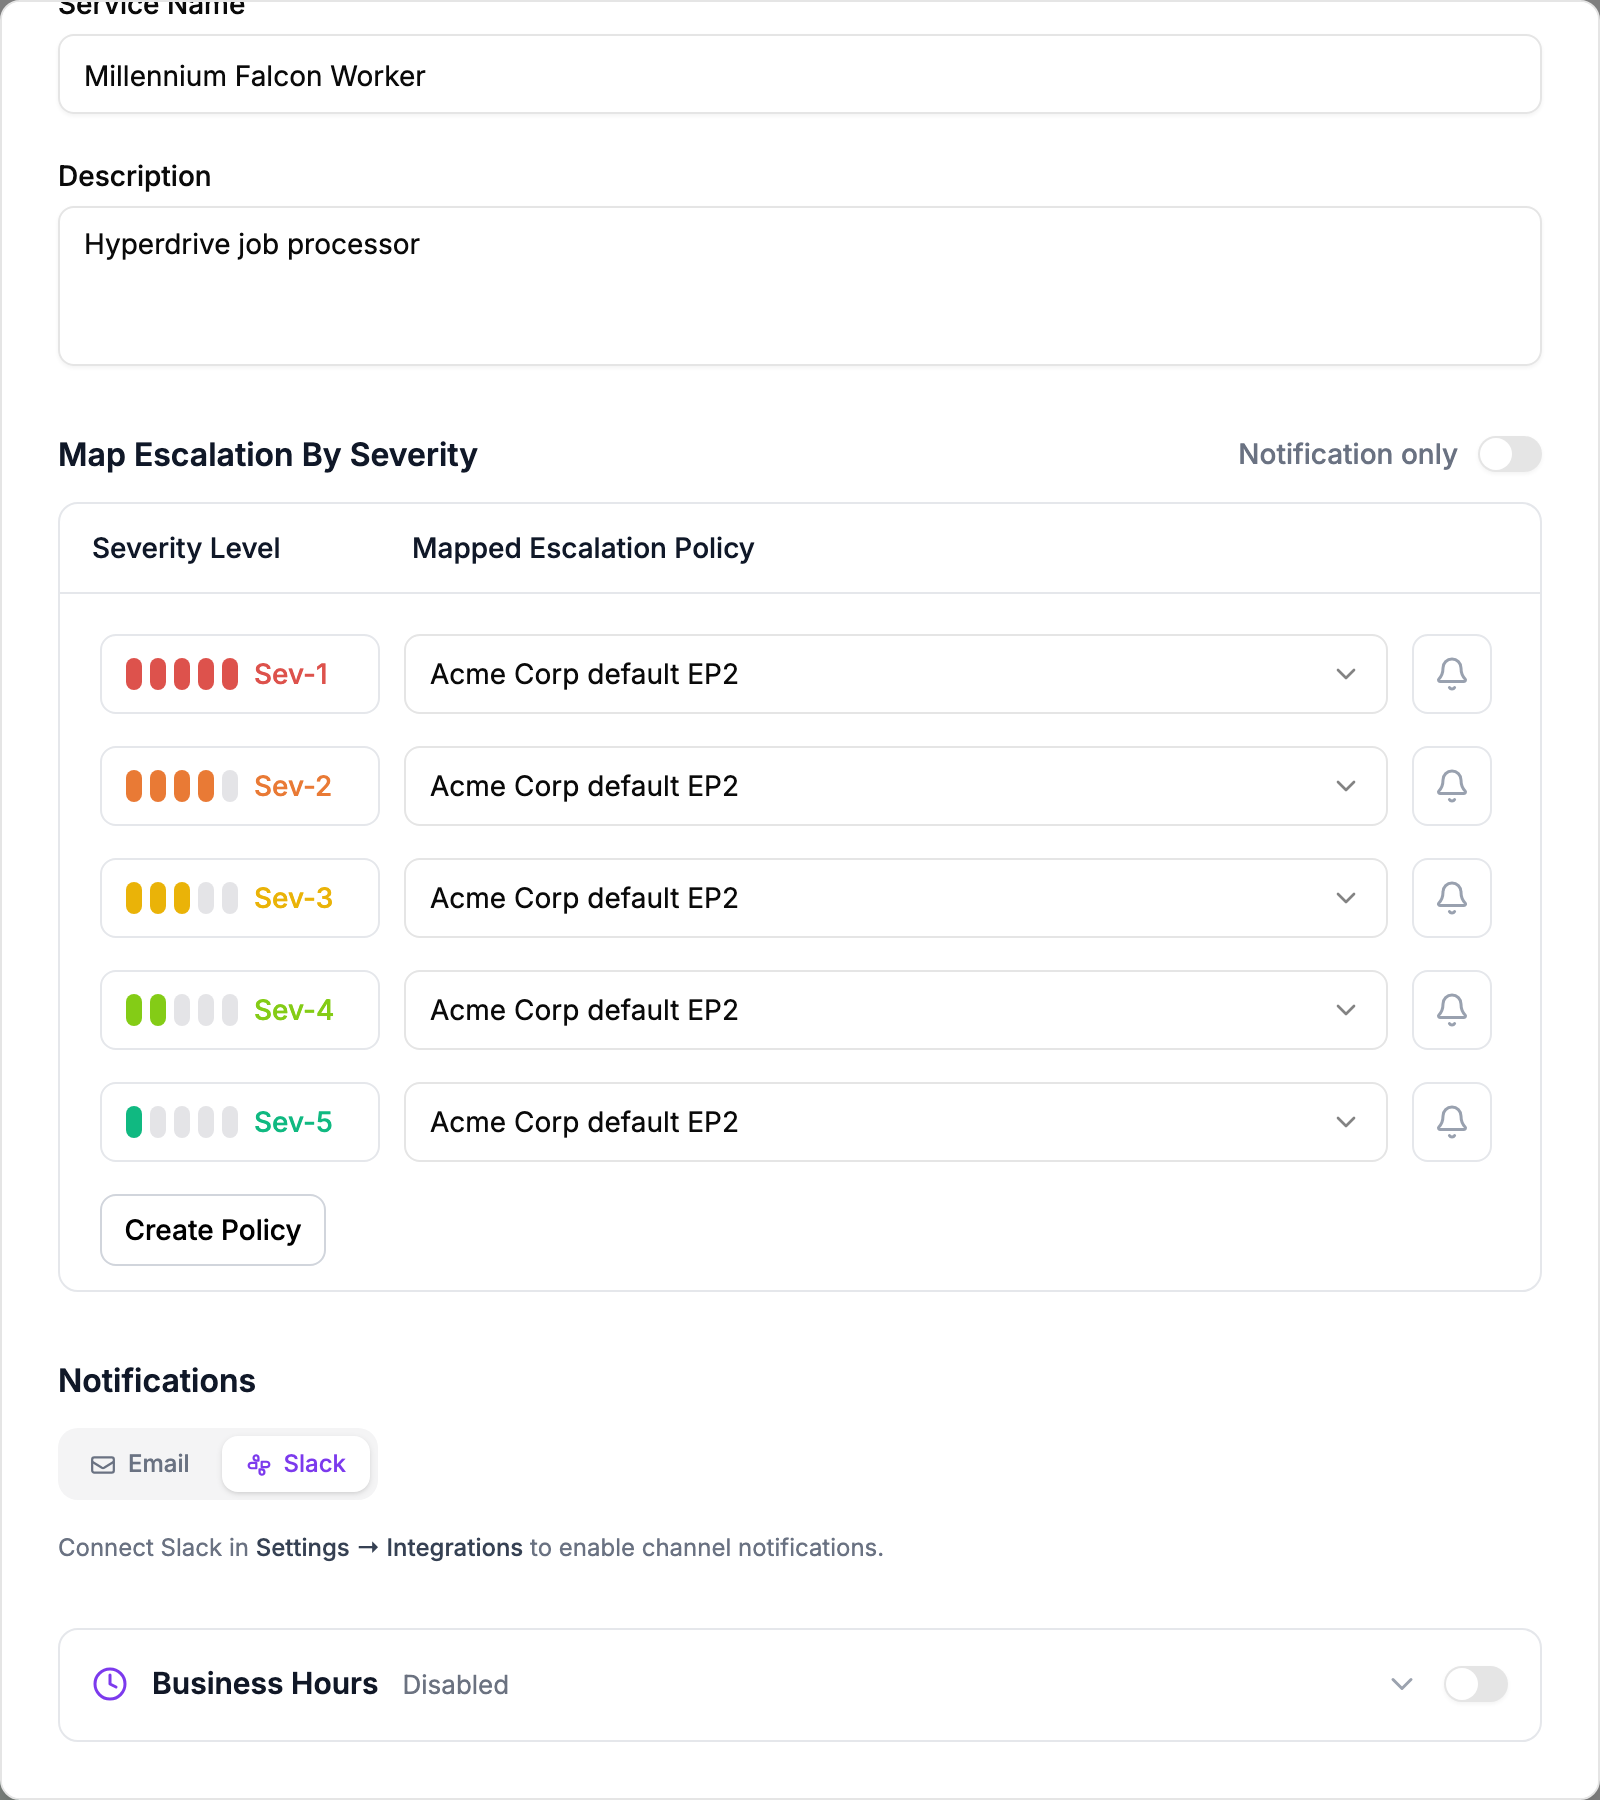Click the Sev-3 yellow severity bars
The height and width of the screenshot is (1800, 1600).
point(182,898)
